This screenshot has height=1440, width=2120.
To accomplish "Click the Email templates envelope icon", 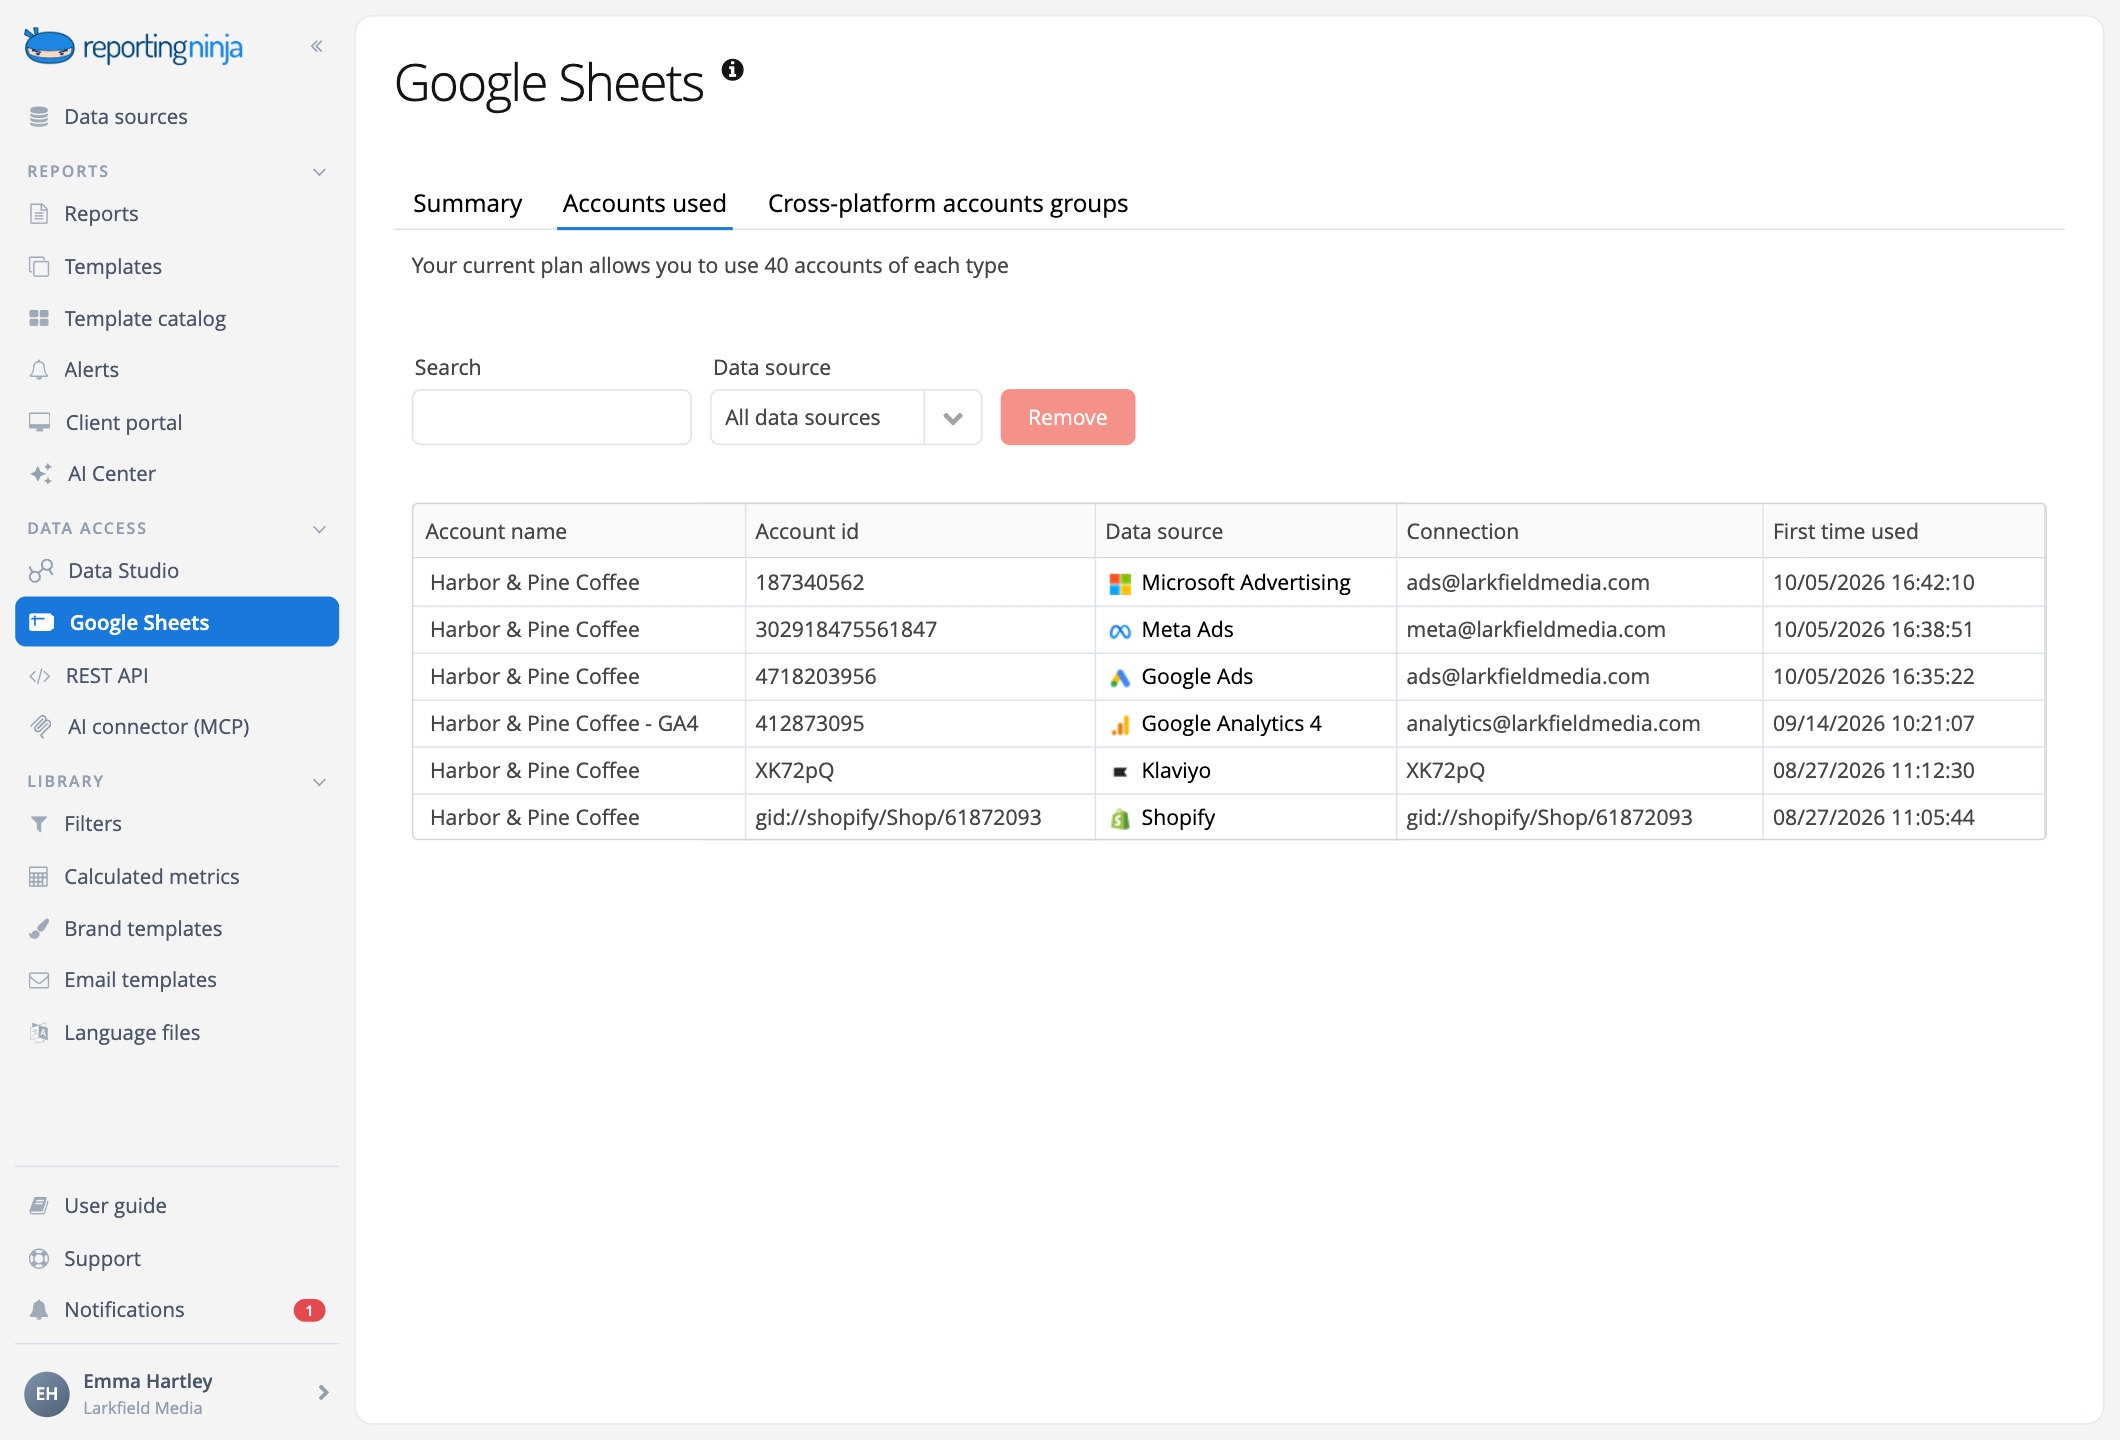I will (39, 980).
